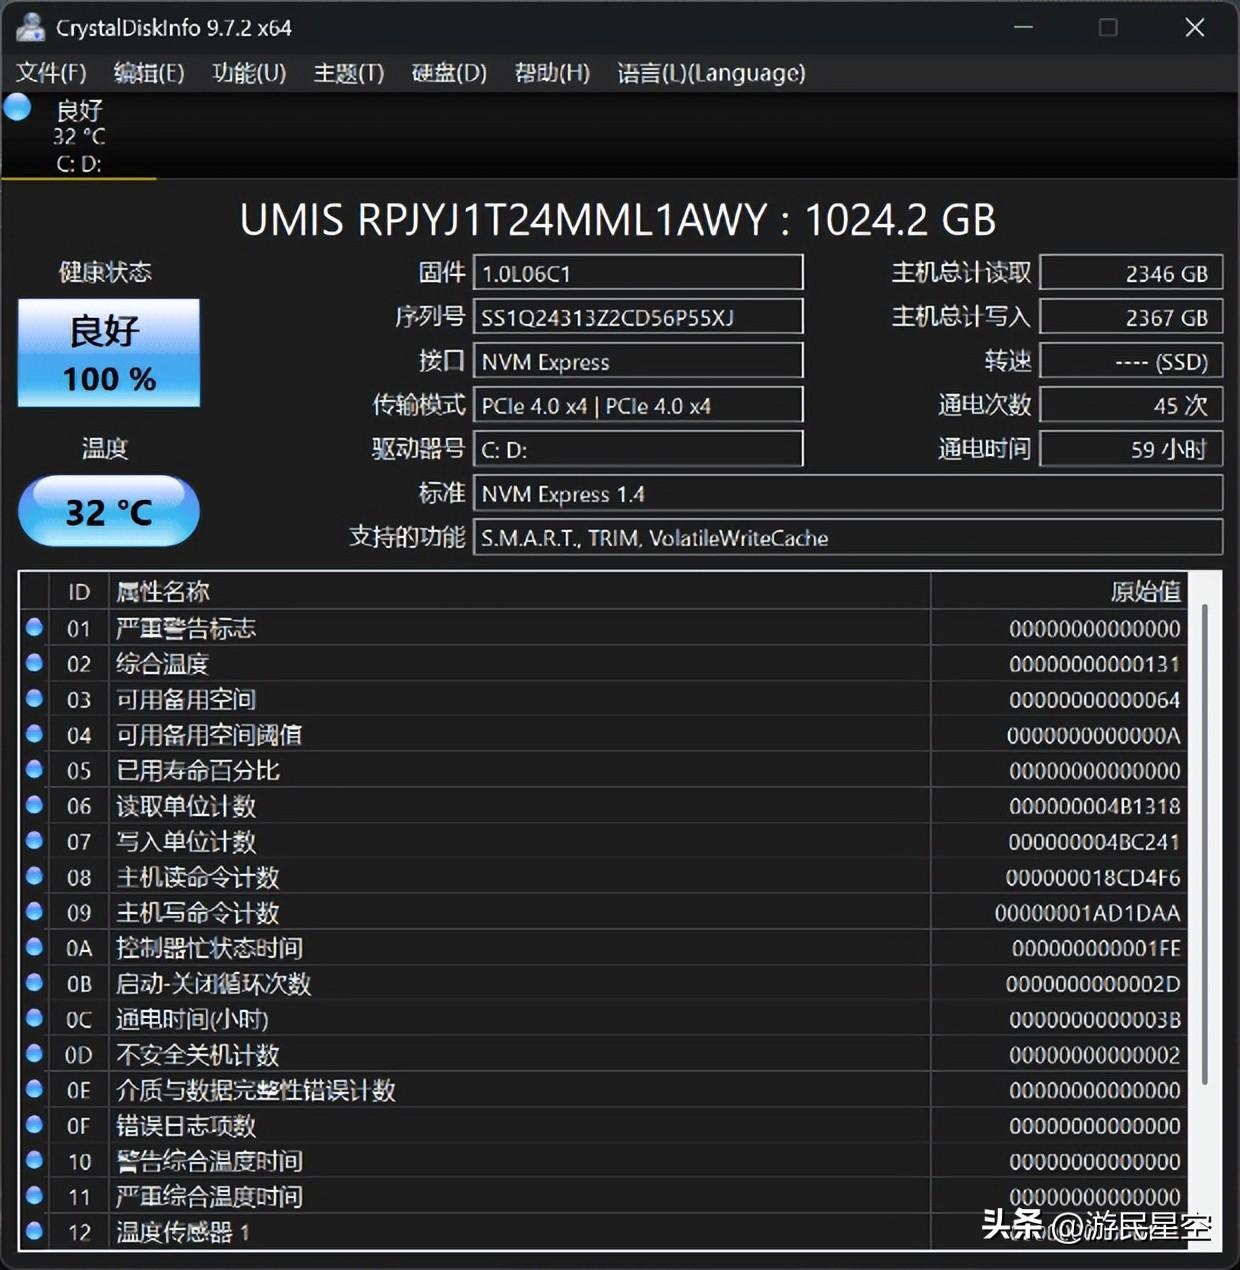1240x1270 pixels.
Task: Open the 主题(T) menu
Action: click(348, 73)
